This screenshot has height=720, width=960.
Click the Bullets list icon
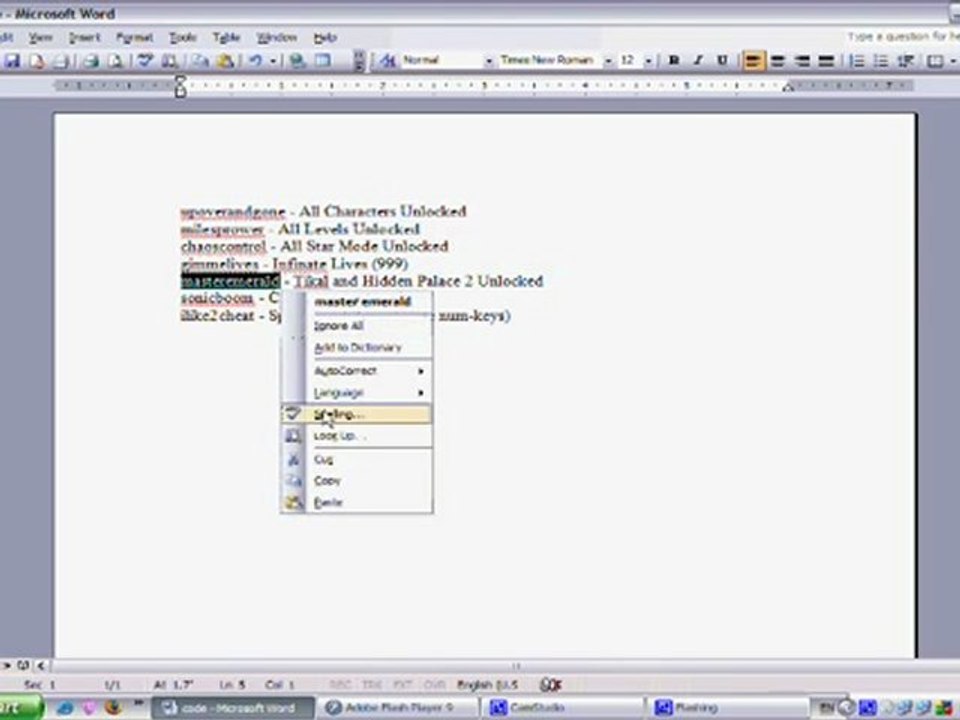(880, 61)
